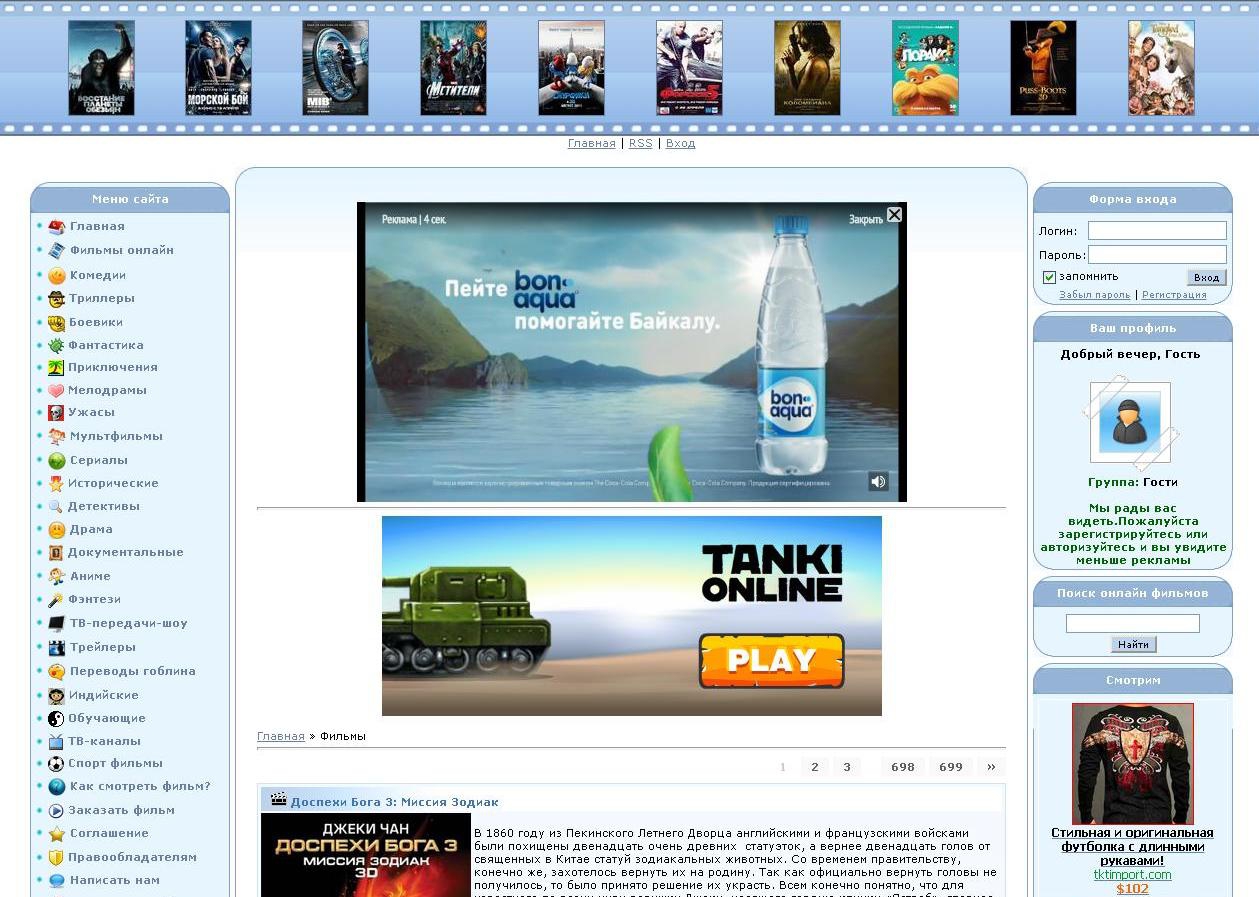Click the soccer ball icon beside Спорт фильмы
This screenshot has height=897, width=1259.
pos(56,764)
